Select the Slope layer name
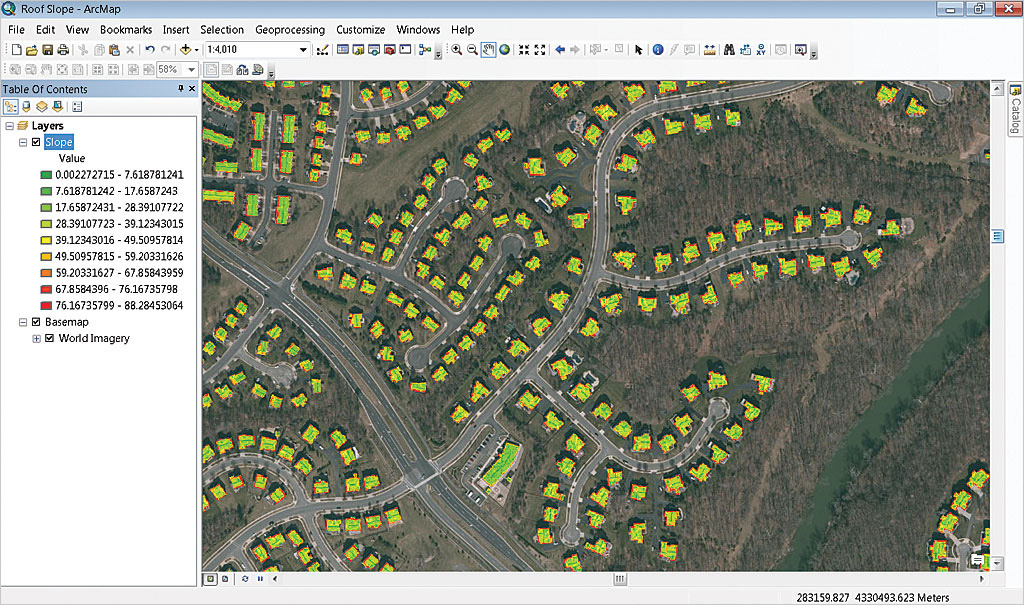Image resolution: width=1024 pixels, height=605 pixels. 58,142
